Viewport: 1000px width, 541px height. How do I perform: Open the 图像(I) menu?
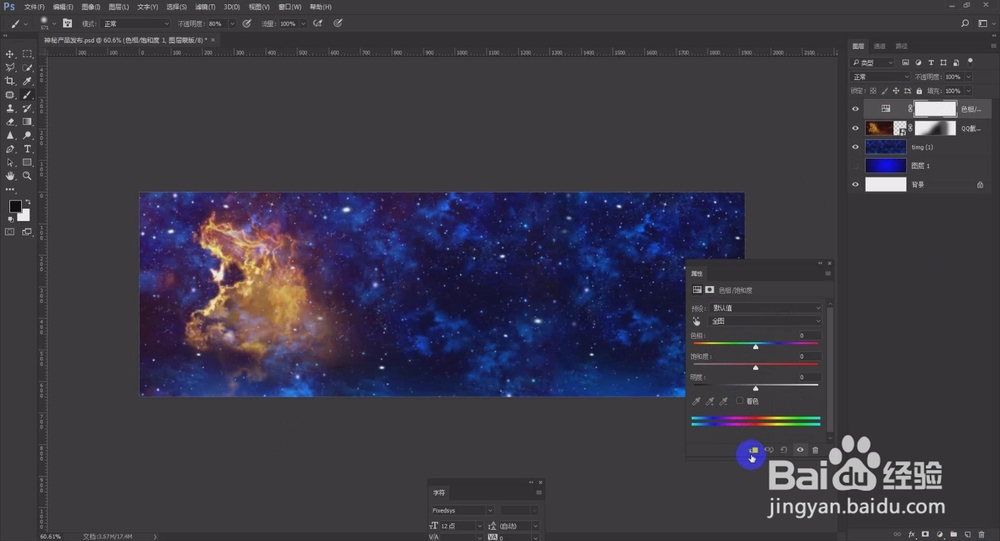pos(91,7)
